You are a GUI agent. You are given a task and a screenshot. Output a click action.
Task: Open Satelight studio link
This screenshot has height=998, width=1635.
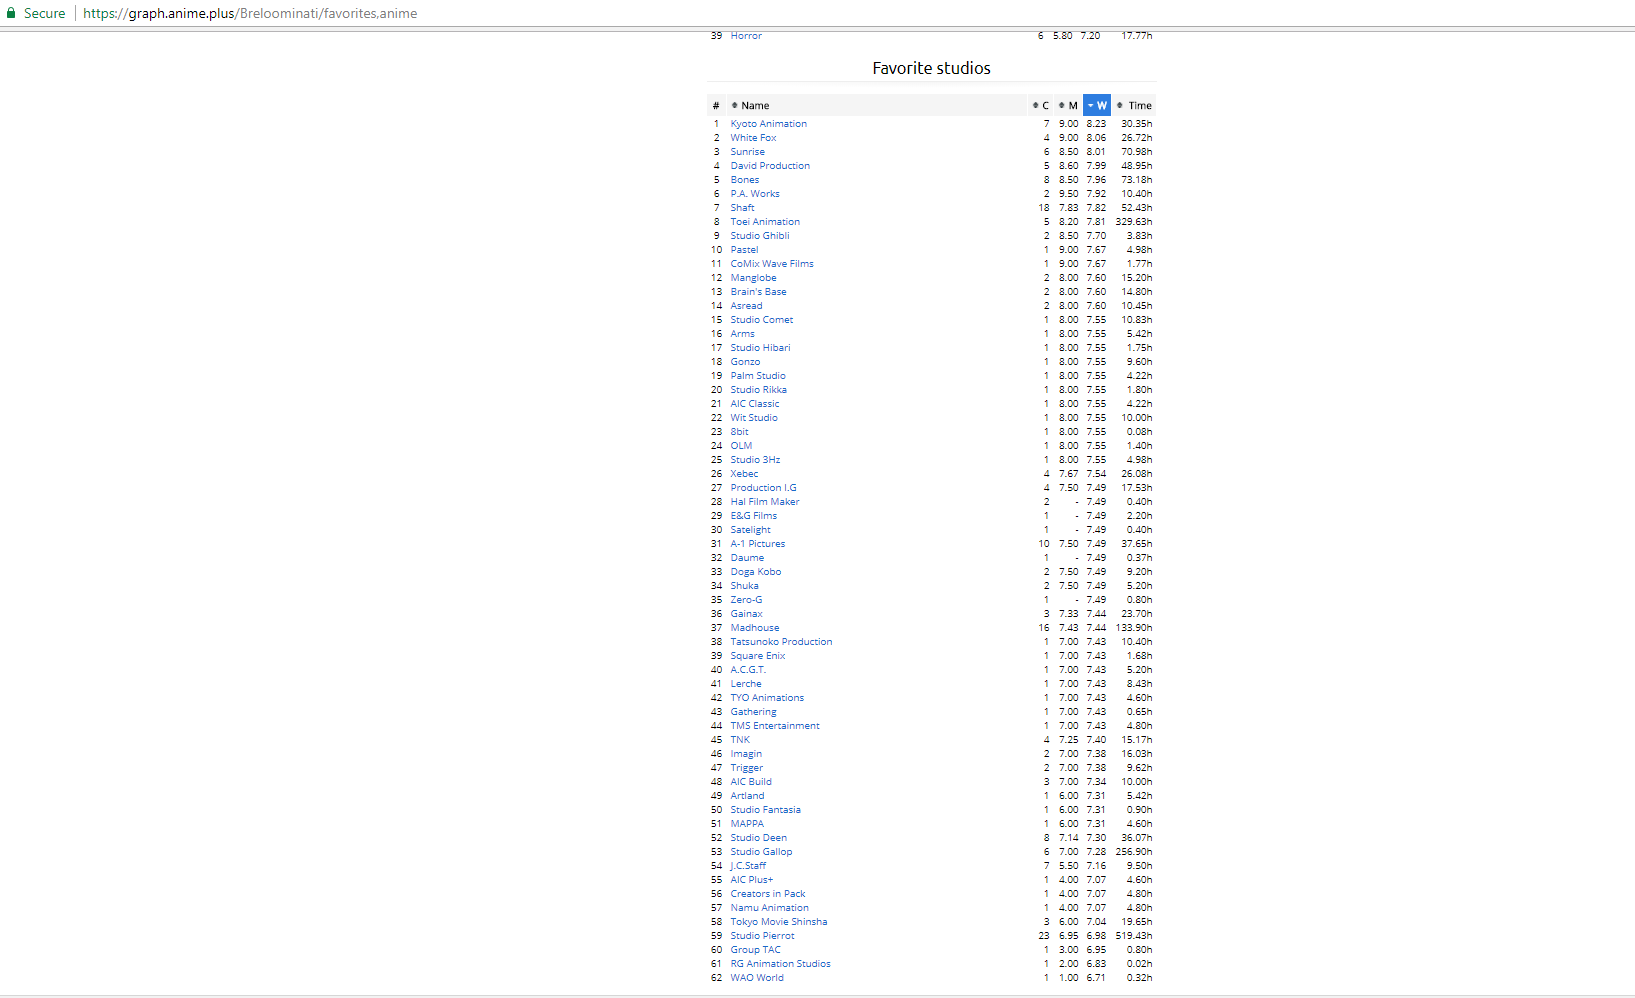click(750, 530)
